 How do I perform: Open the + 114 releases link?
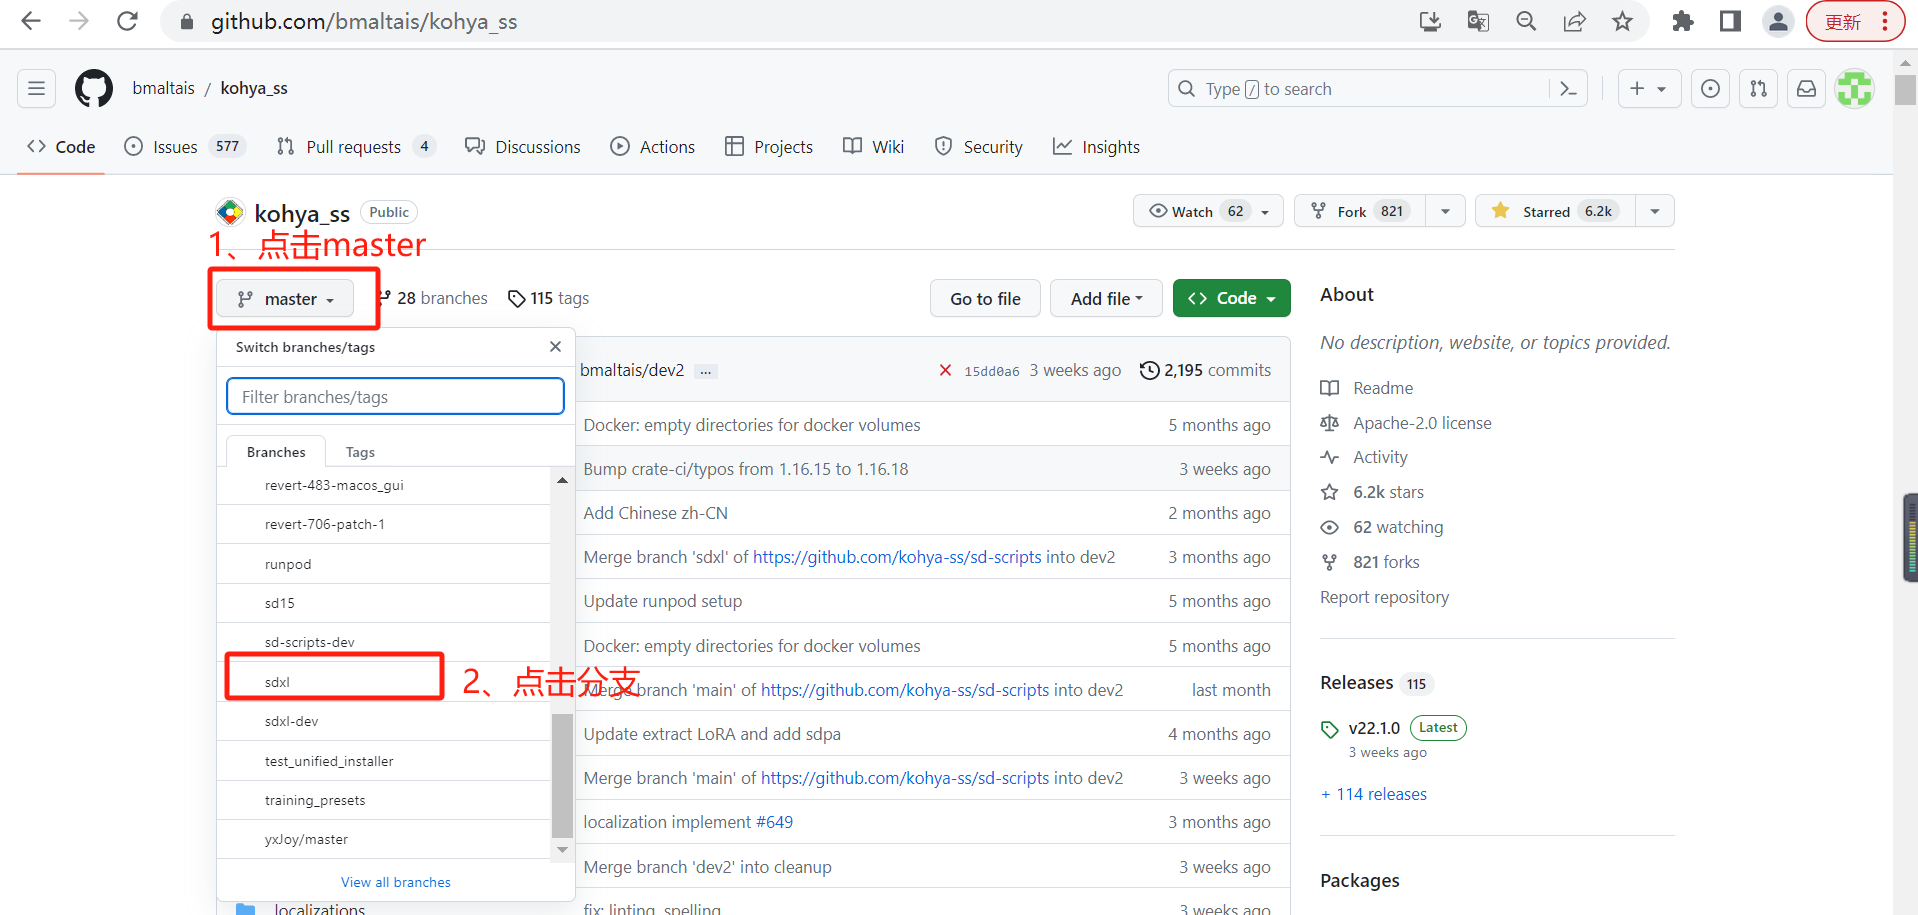point(1374,794)
